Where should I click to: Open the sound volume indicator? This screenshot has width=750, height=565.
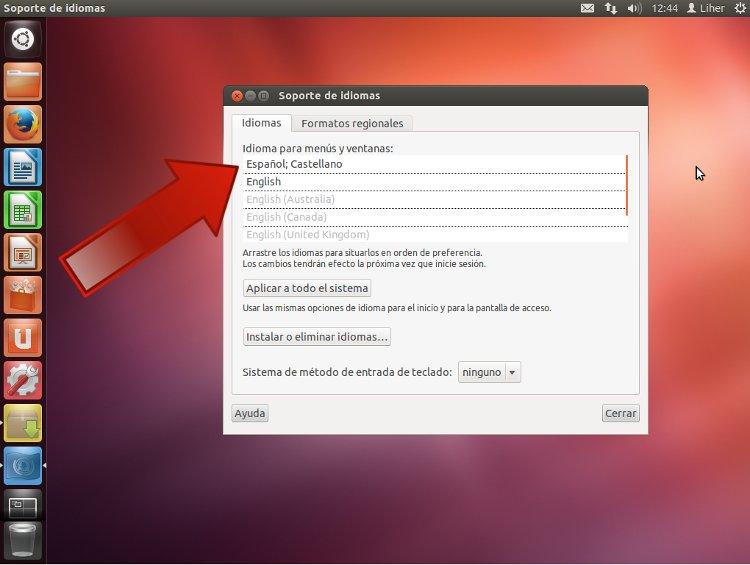point(634,8)
